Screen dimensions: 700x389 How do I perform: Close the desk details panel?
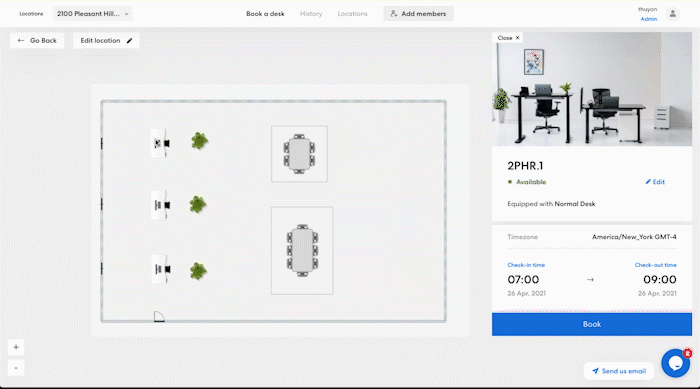[508, 38]
